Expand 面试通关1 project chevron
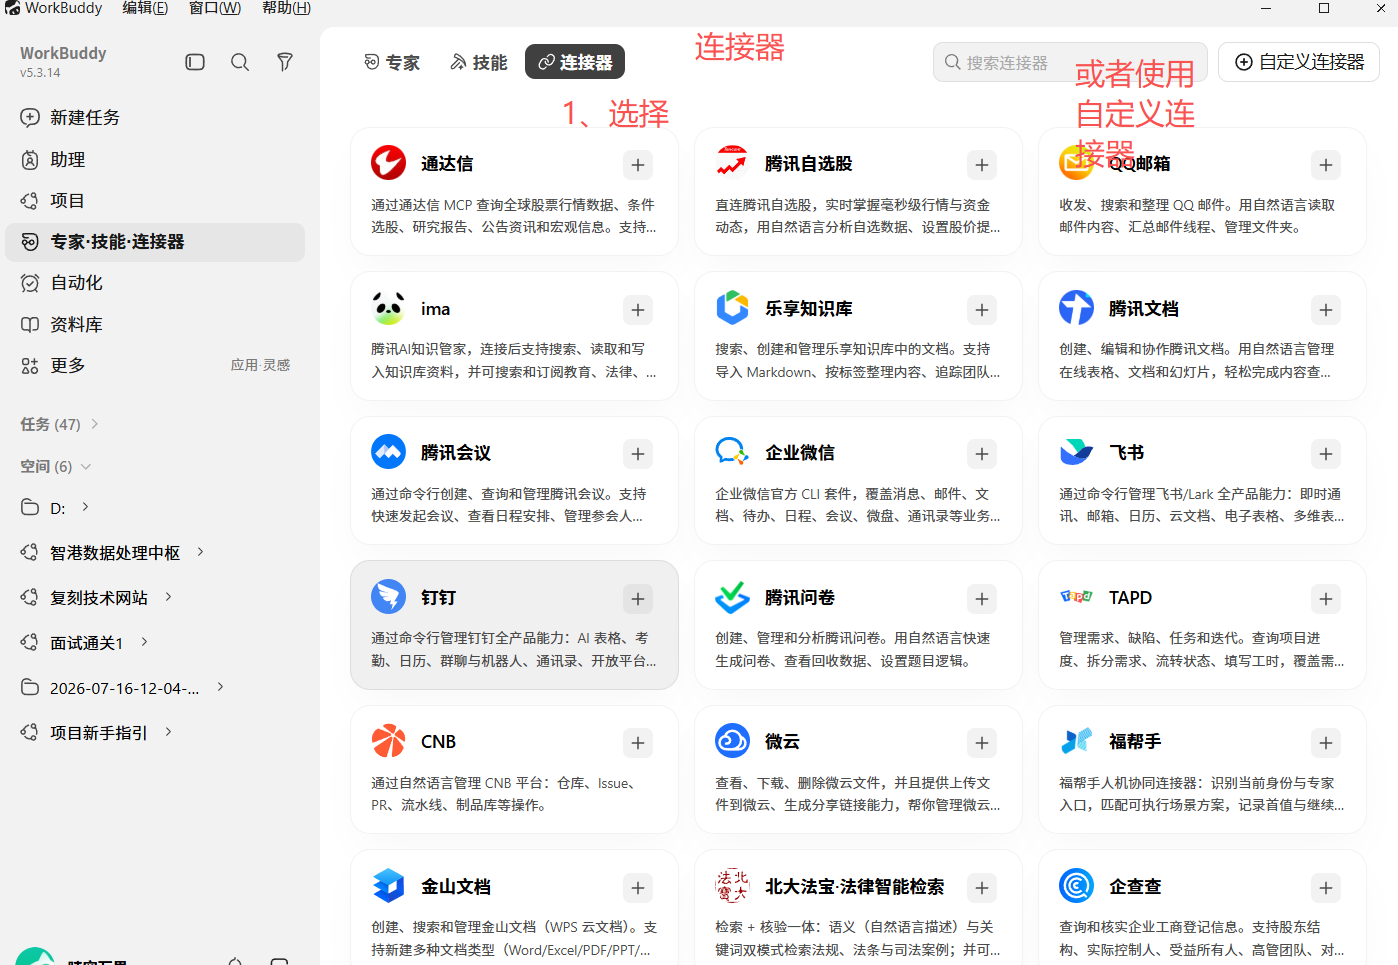Image resolution: width=1398 pixels, height=965 pixels. click(x=144, y=642)
